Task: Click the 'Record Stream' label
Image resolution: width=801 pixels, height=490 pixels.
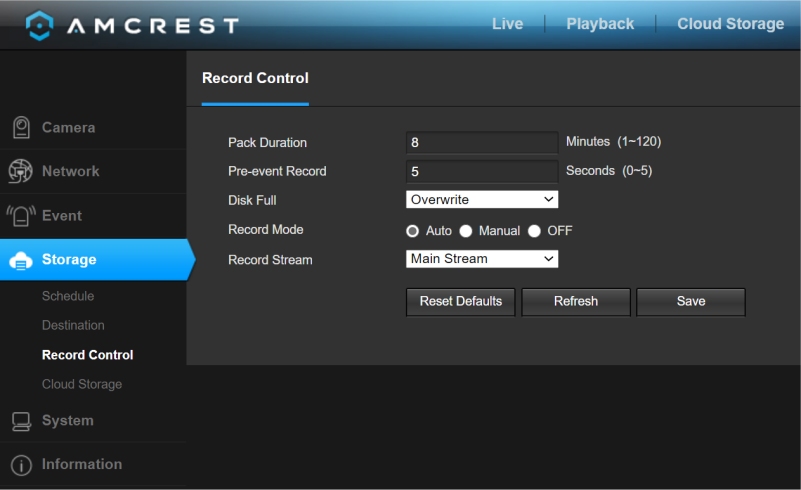Action: pyautogui.click(x=270, y=260)
